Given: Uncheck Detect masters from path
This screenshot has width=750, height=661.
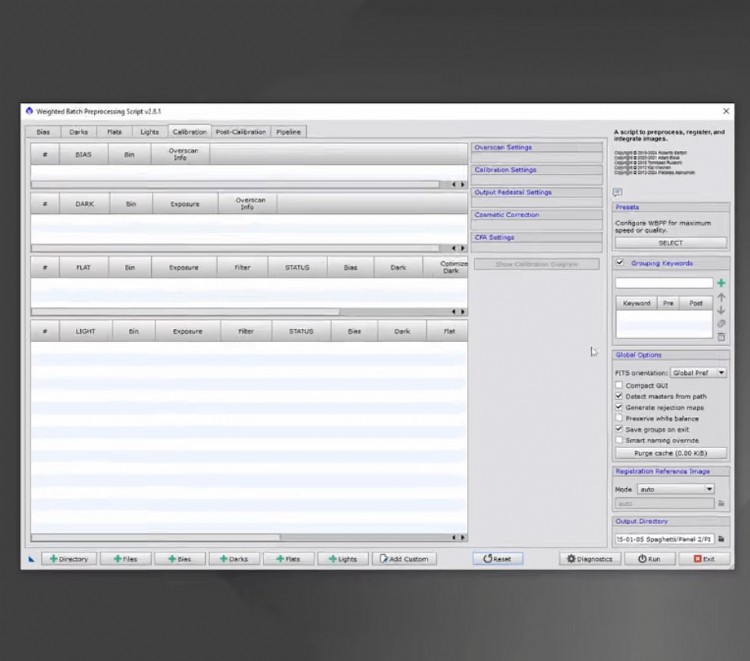Looking at the screenshot, I should [x=619, y=396].
